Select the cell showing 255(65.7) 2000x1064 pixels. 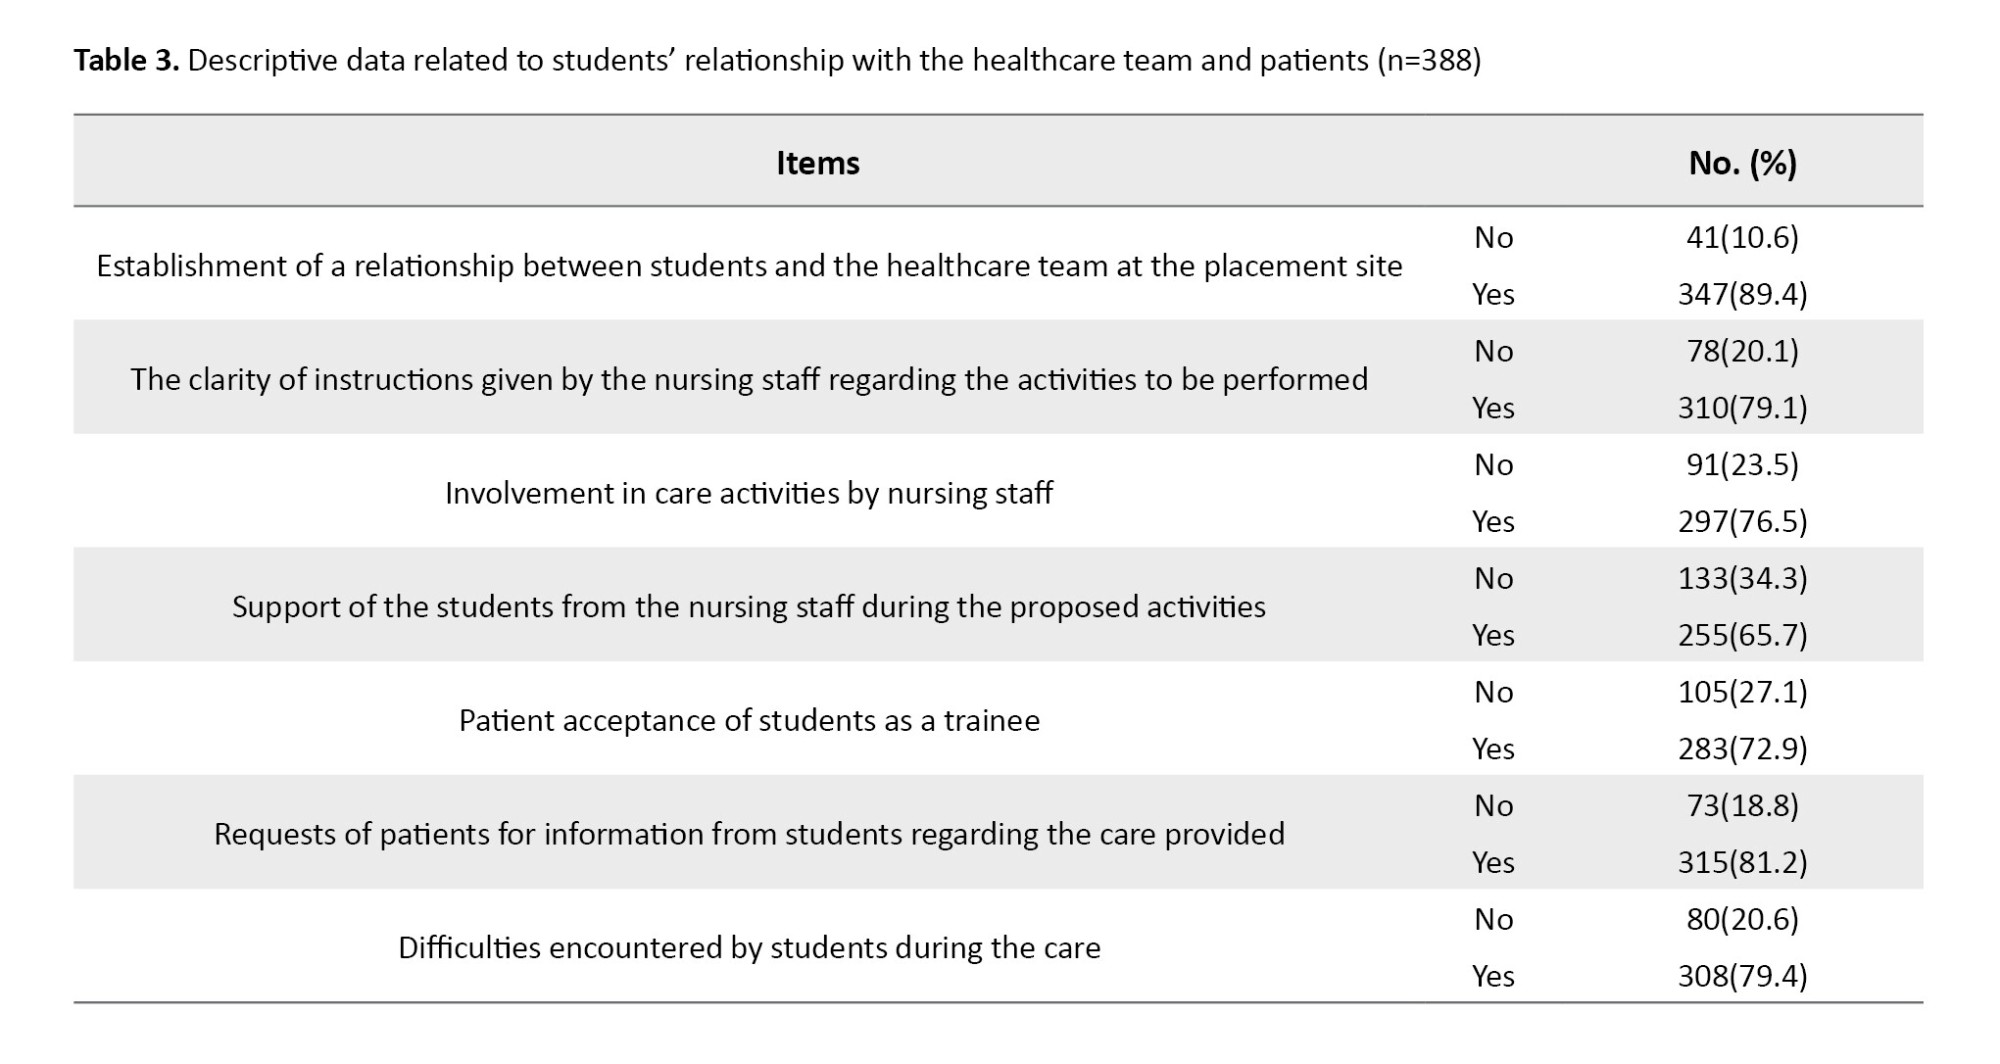[x=1742, y=636]
